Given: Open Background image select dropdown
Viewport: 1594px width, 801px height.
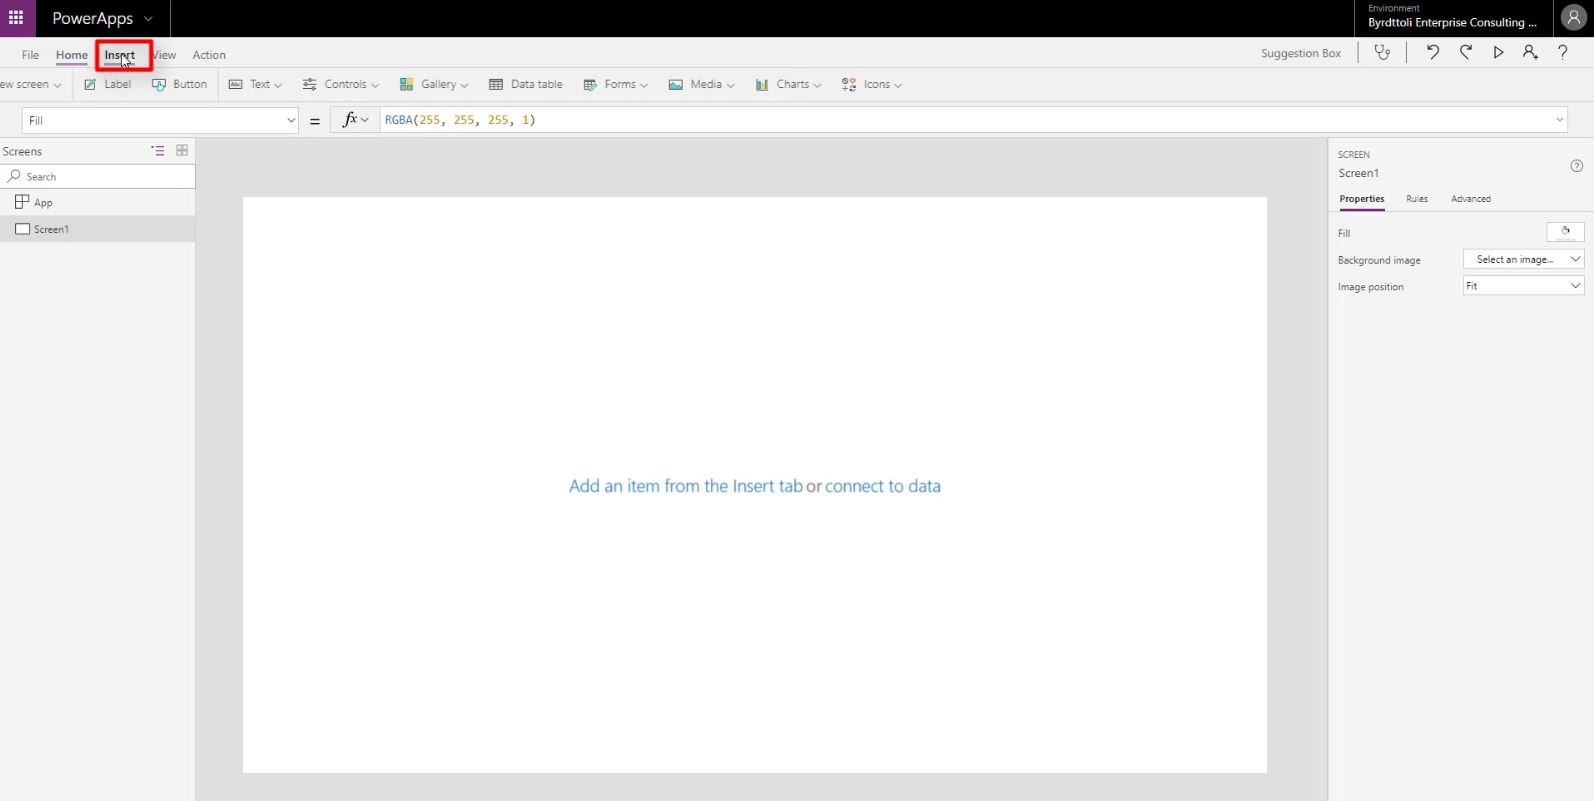Looking at the screenshot, I should click(1524, 259).
